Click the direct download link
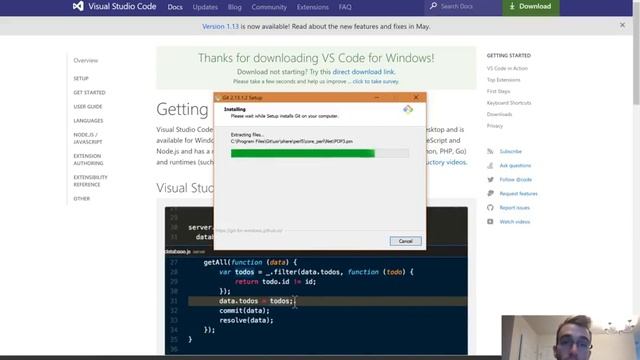The width and height of the screenshot is (640, 360). [363, 72]
